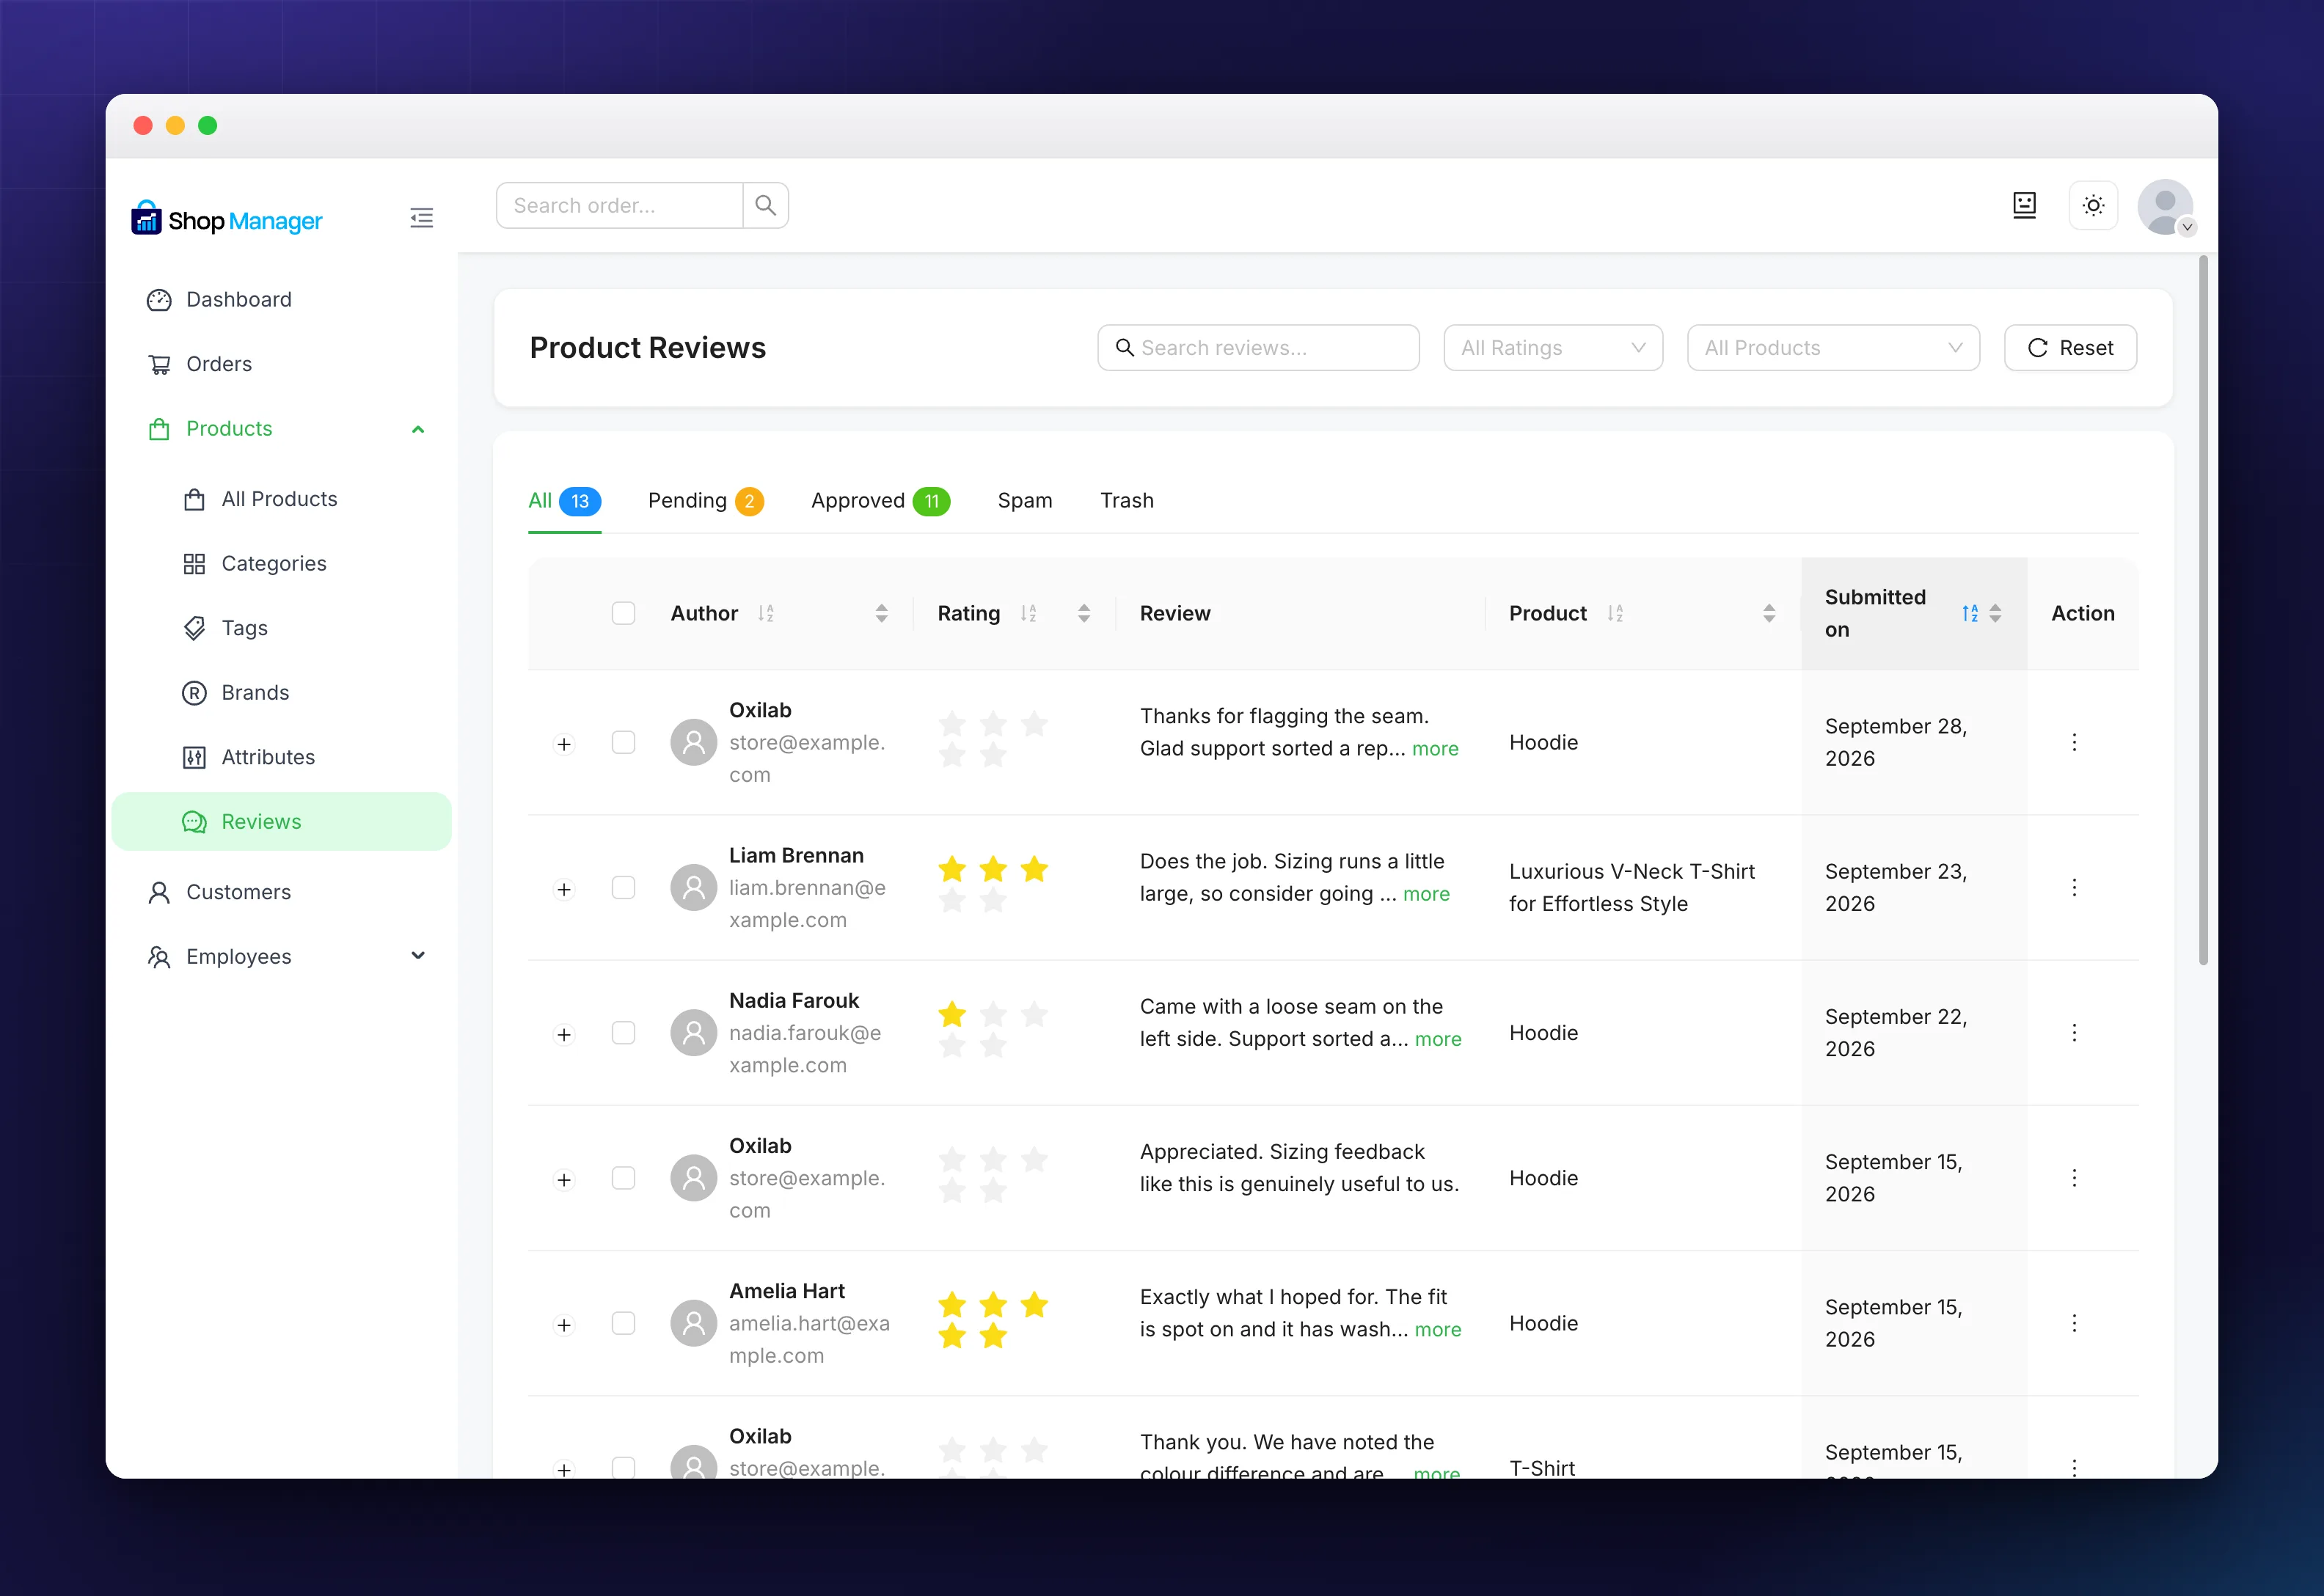Open Categories under Products

[x=282, y=563]
